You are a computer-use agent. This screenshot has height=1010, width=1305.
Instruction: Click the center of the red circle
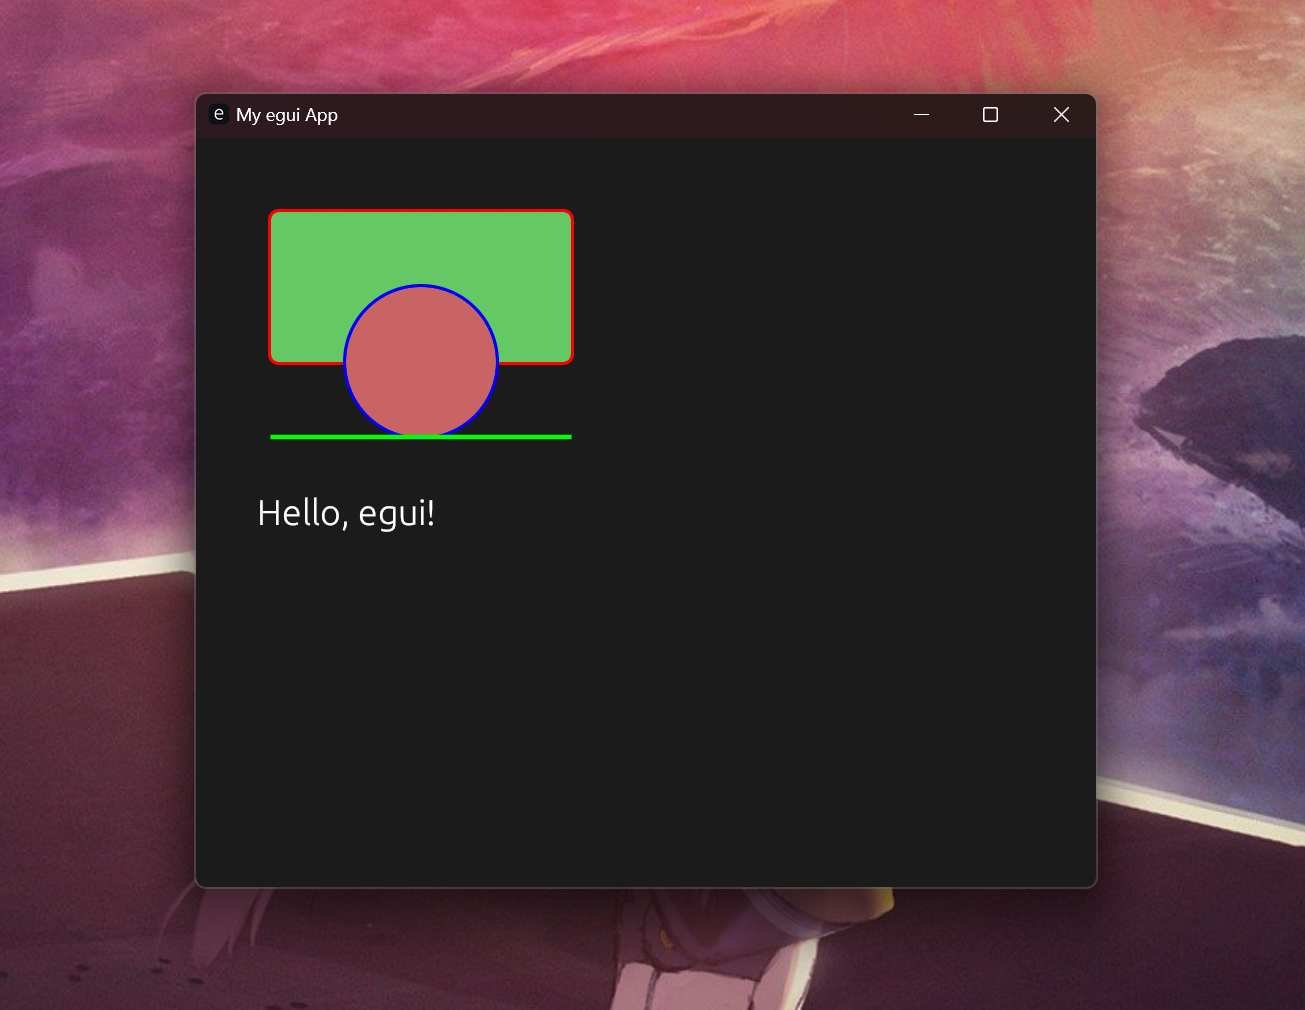420,361
